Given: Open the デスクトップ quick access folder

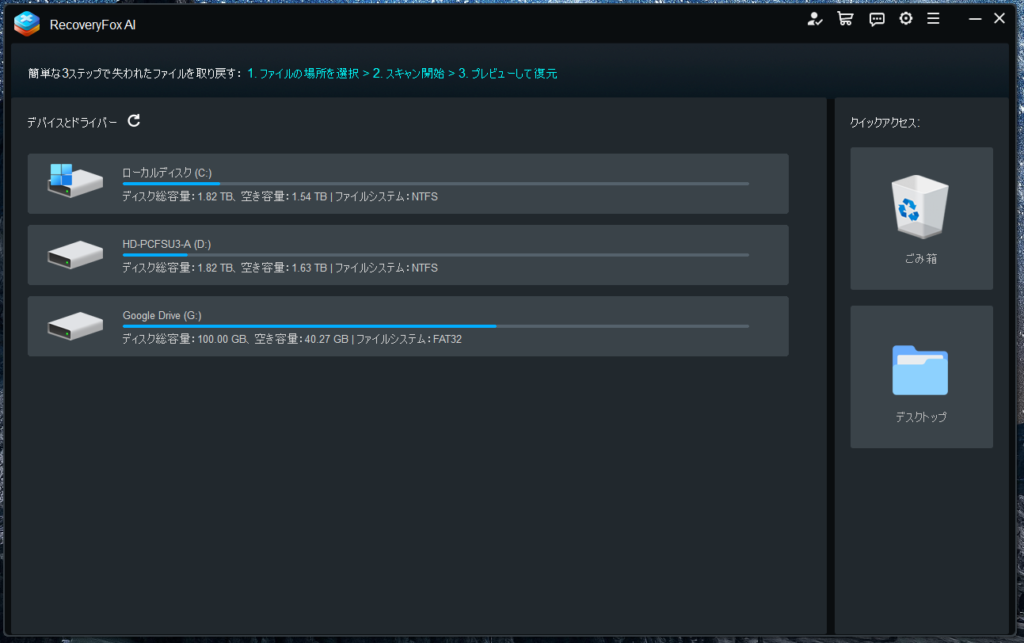Looking at the screenshot, I should pos(921,377).
